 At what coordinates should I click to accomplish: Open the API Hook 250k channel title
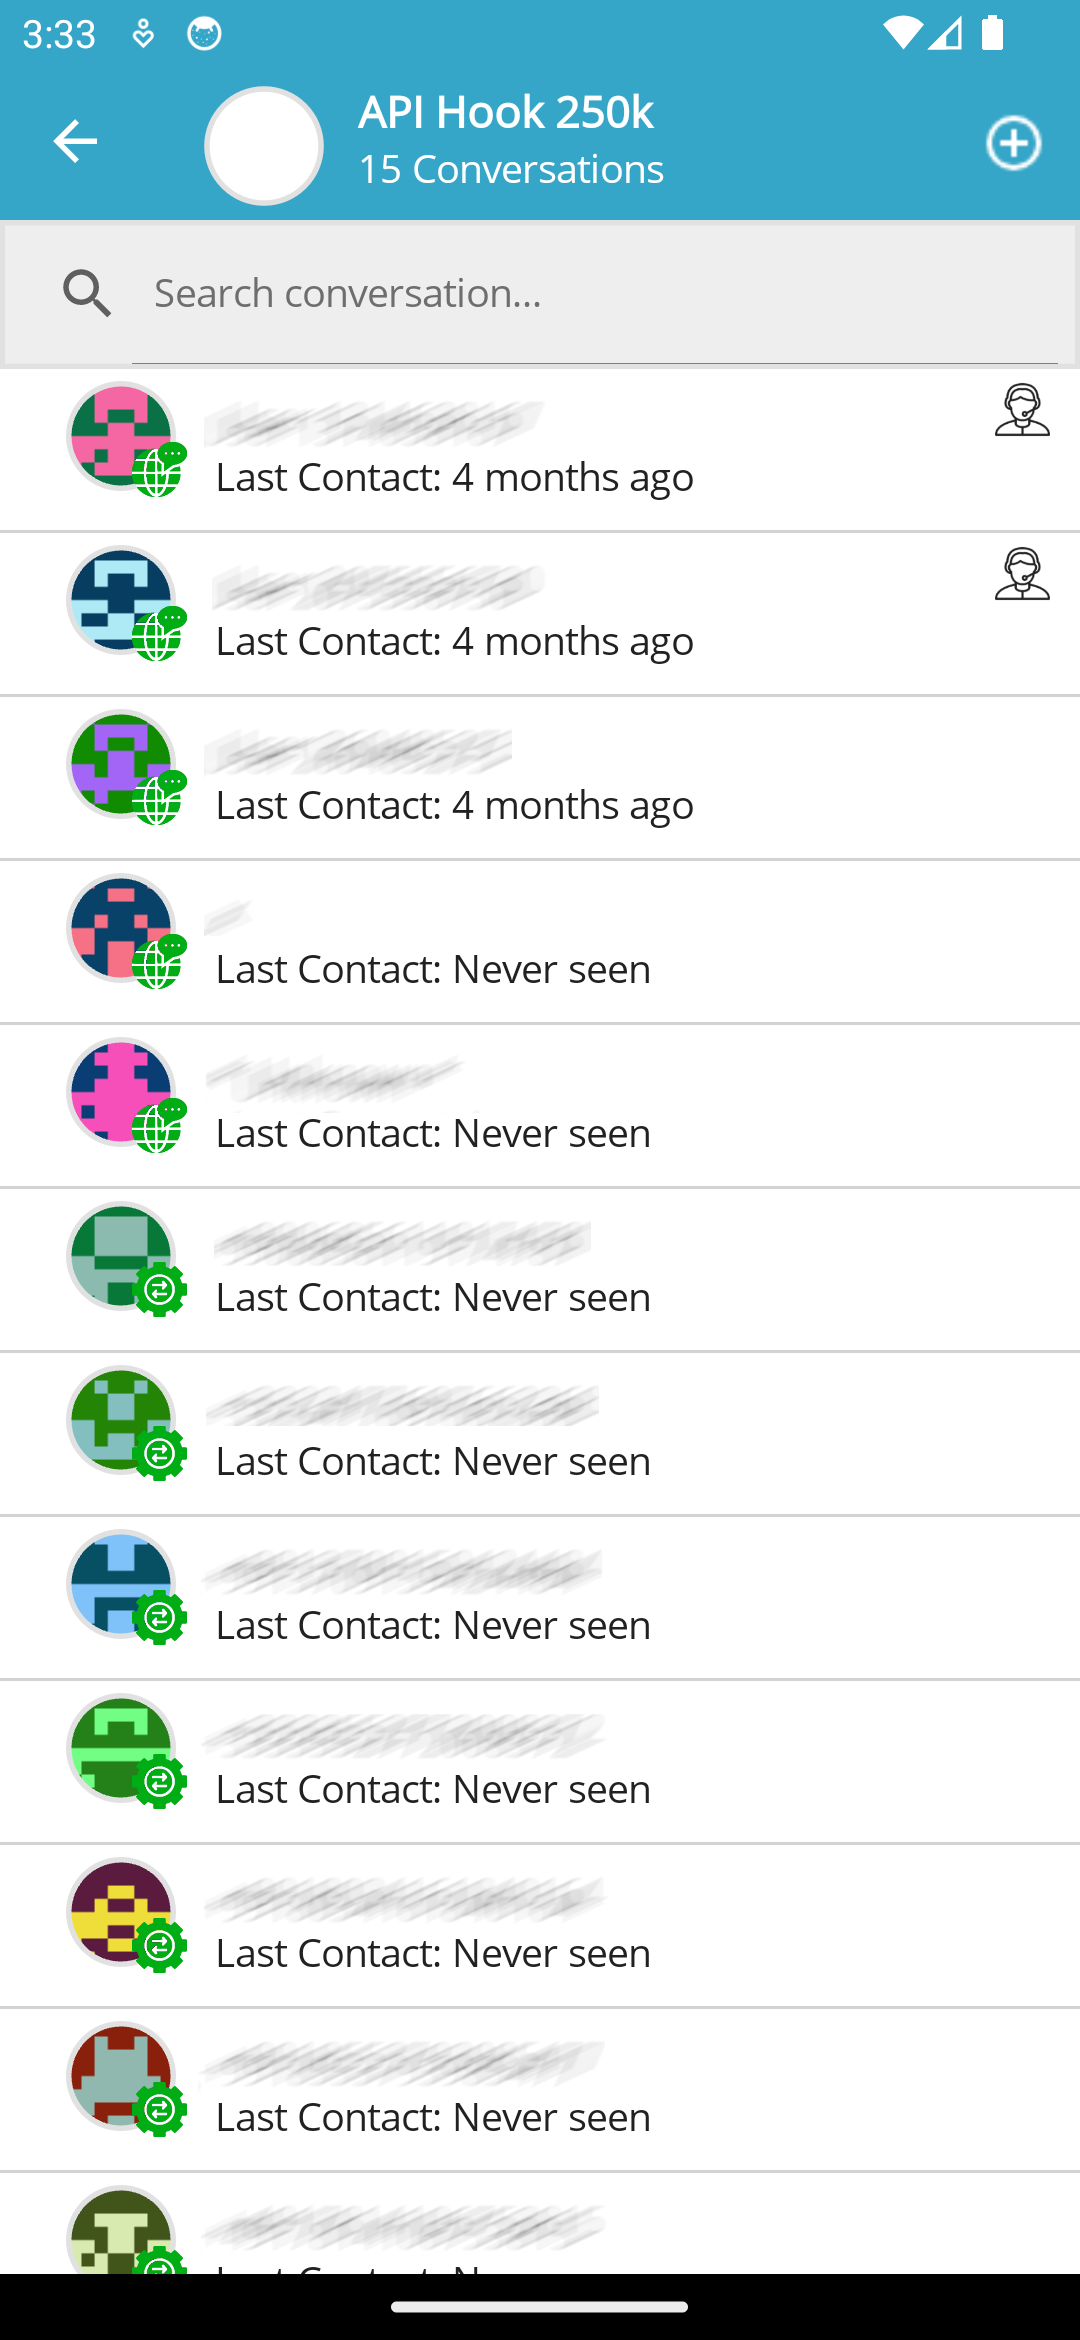pyautogui.click(x=505, y=112)
